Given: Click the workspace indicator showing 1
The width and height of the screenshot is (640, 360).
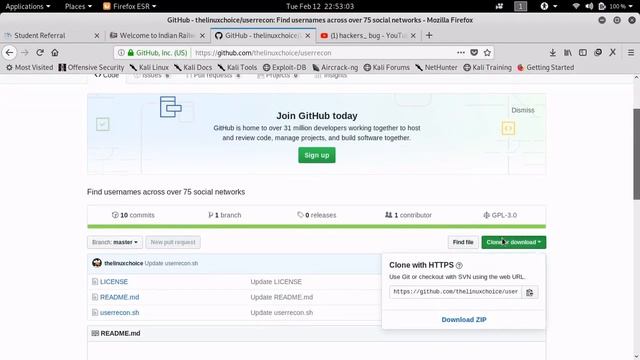Looking at the screenshot, I should click(x=520, y=6).
